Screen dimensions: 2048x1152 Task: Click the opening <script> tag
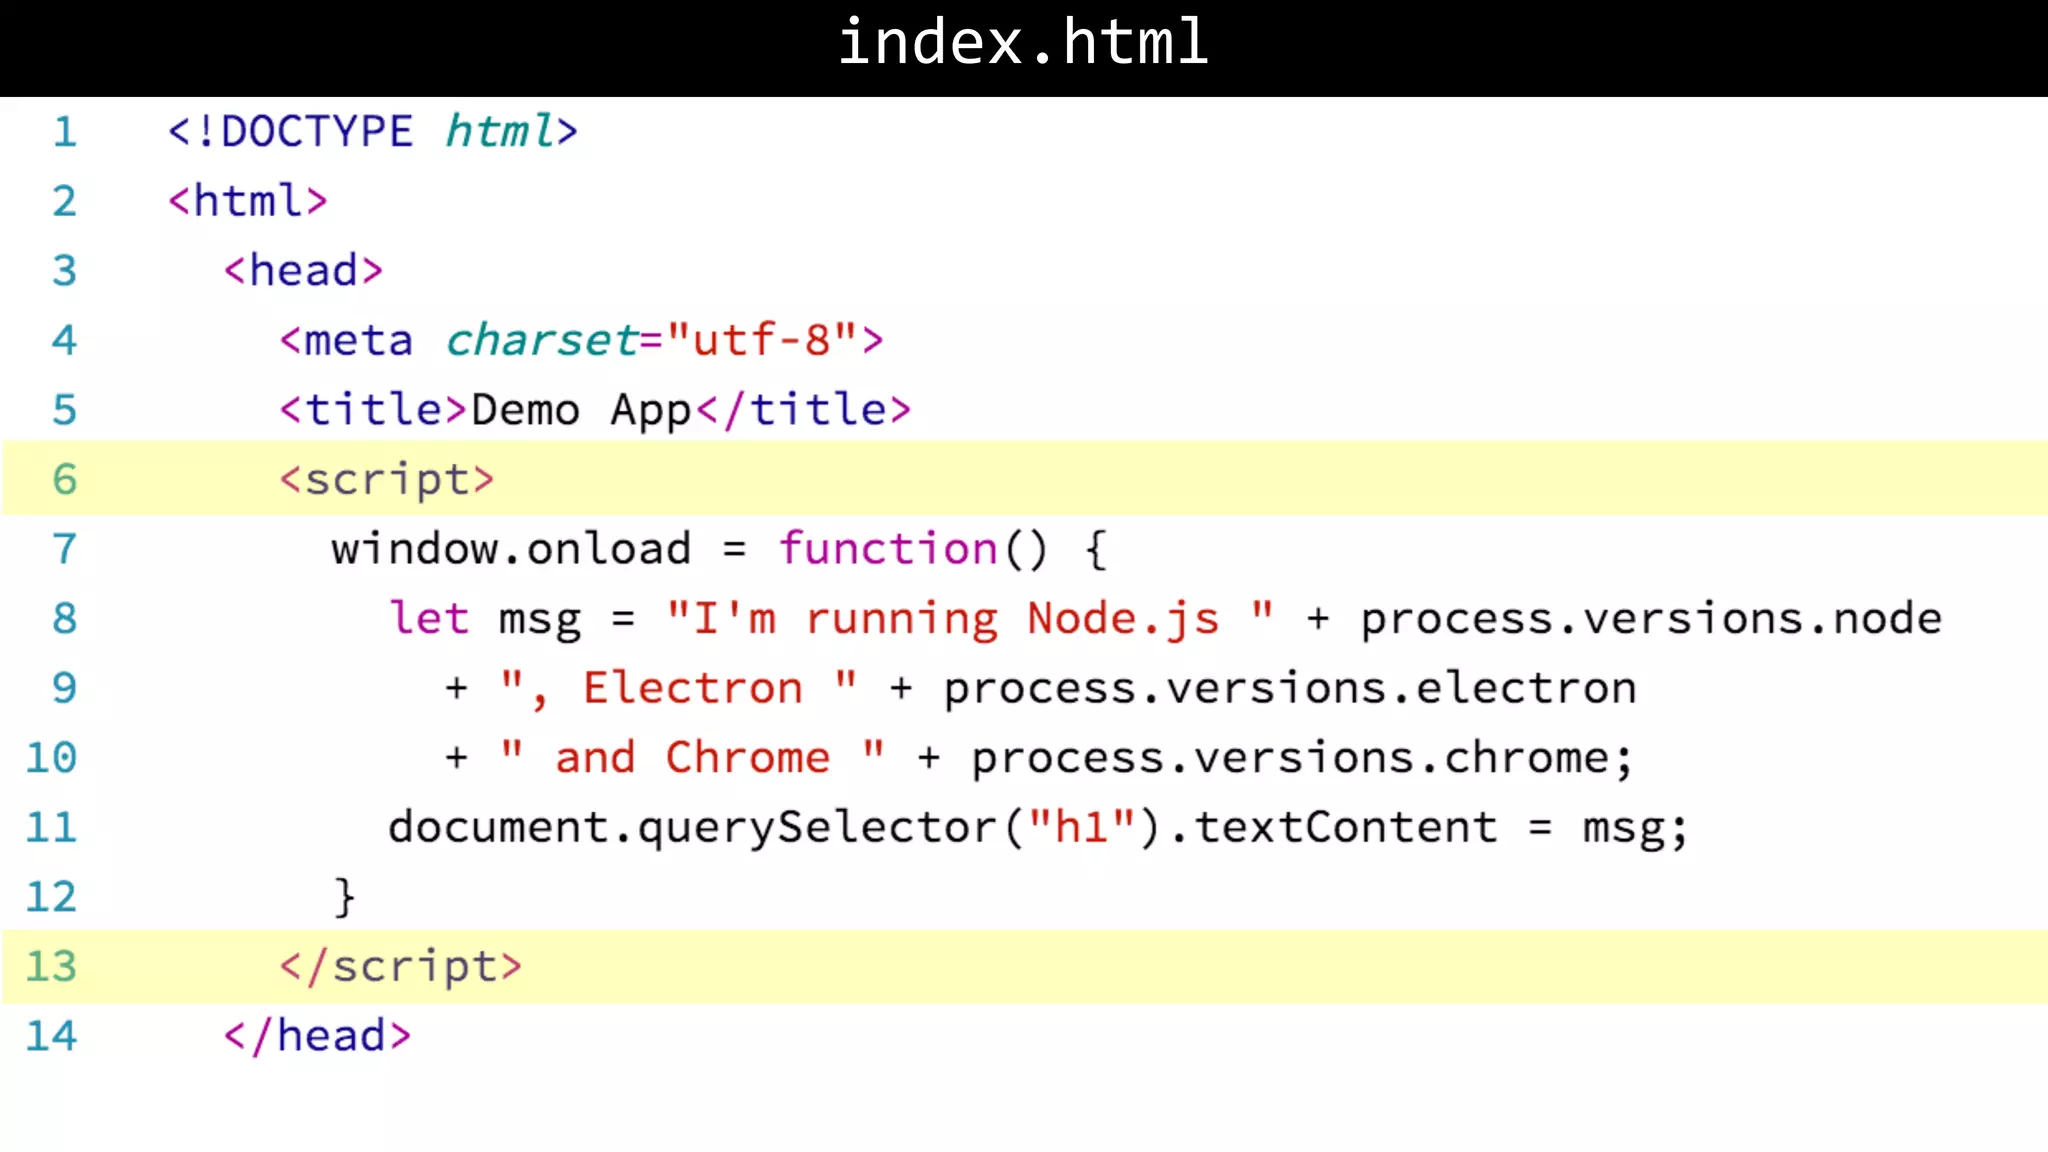(387, 480)
